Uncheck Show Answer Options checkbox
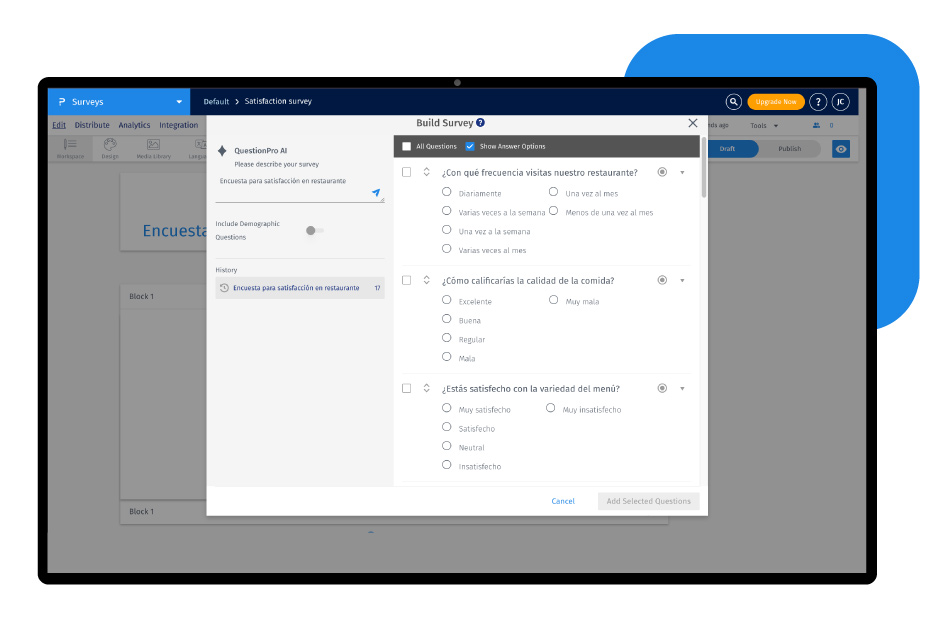The height and width of the screenshot is (626, 941). [x=470, y=146]
